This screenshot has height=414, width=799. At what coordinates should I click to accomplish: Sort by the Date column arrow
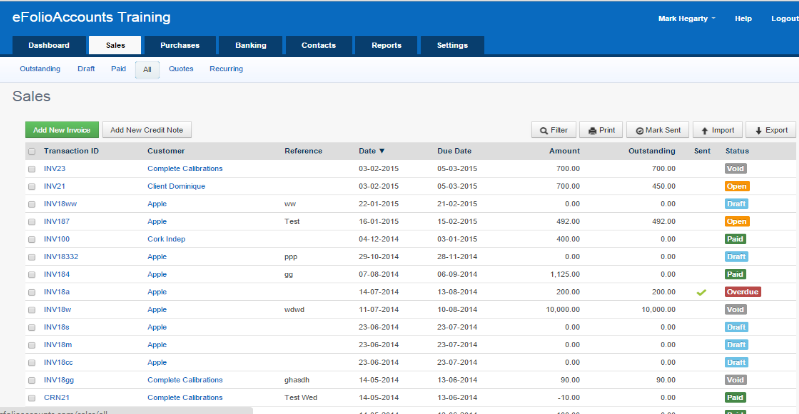click(x=382, y=151)
